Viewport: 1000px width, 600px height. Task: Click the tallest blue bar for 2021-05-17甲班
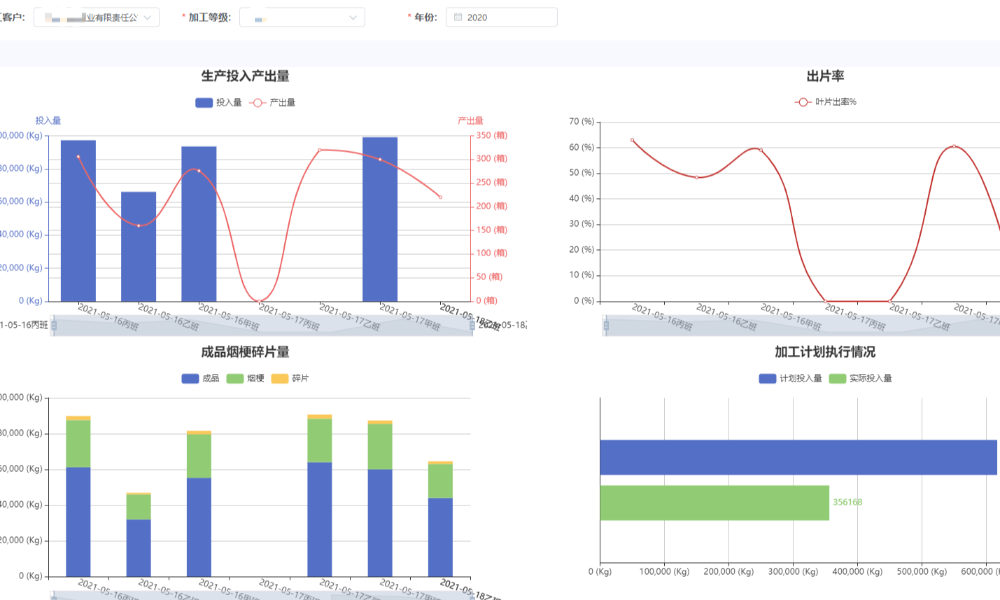tap(380, 218)
